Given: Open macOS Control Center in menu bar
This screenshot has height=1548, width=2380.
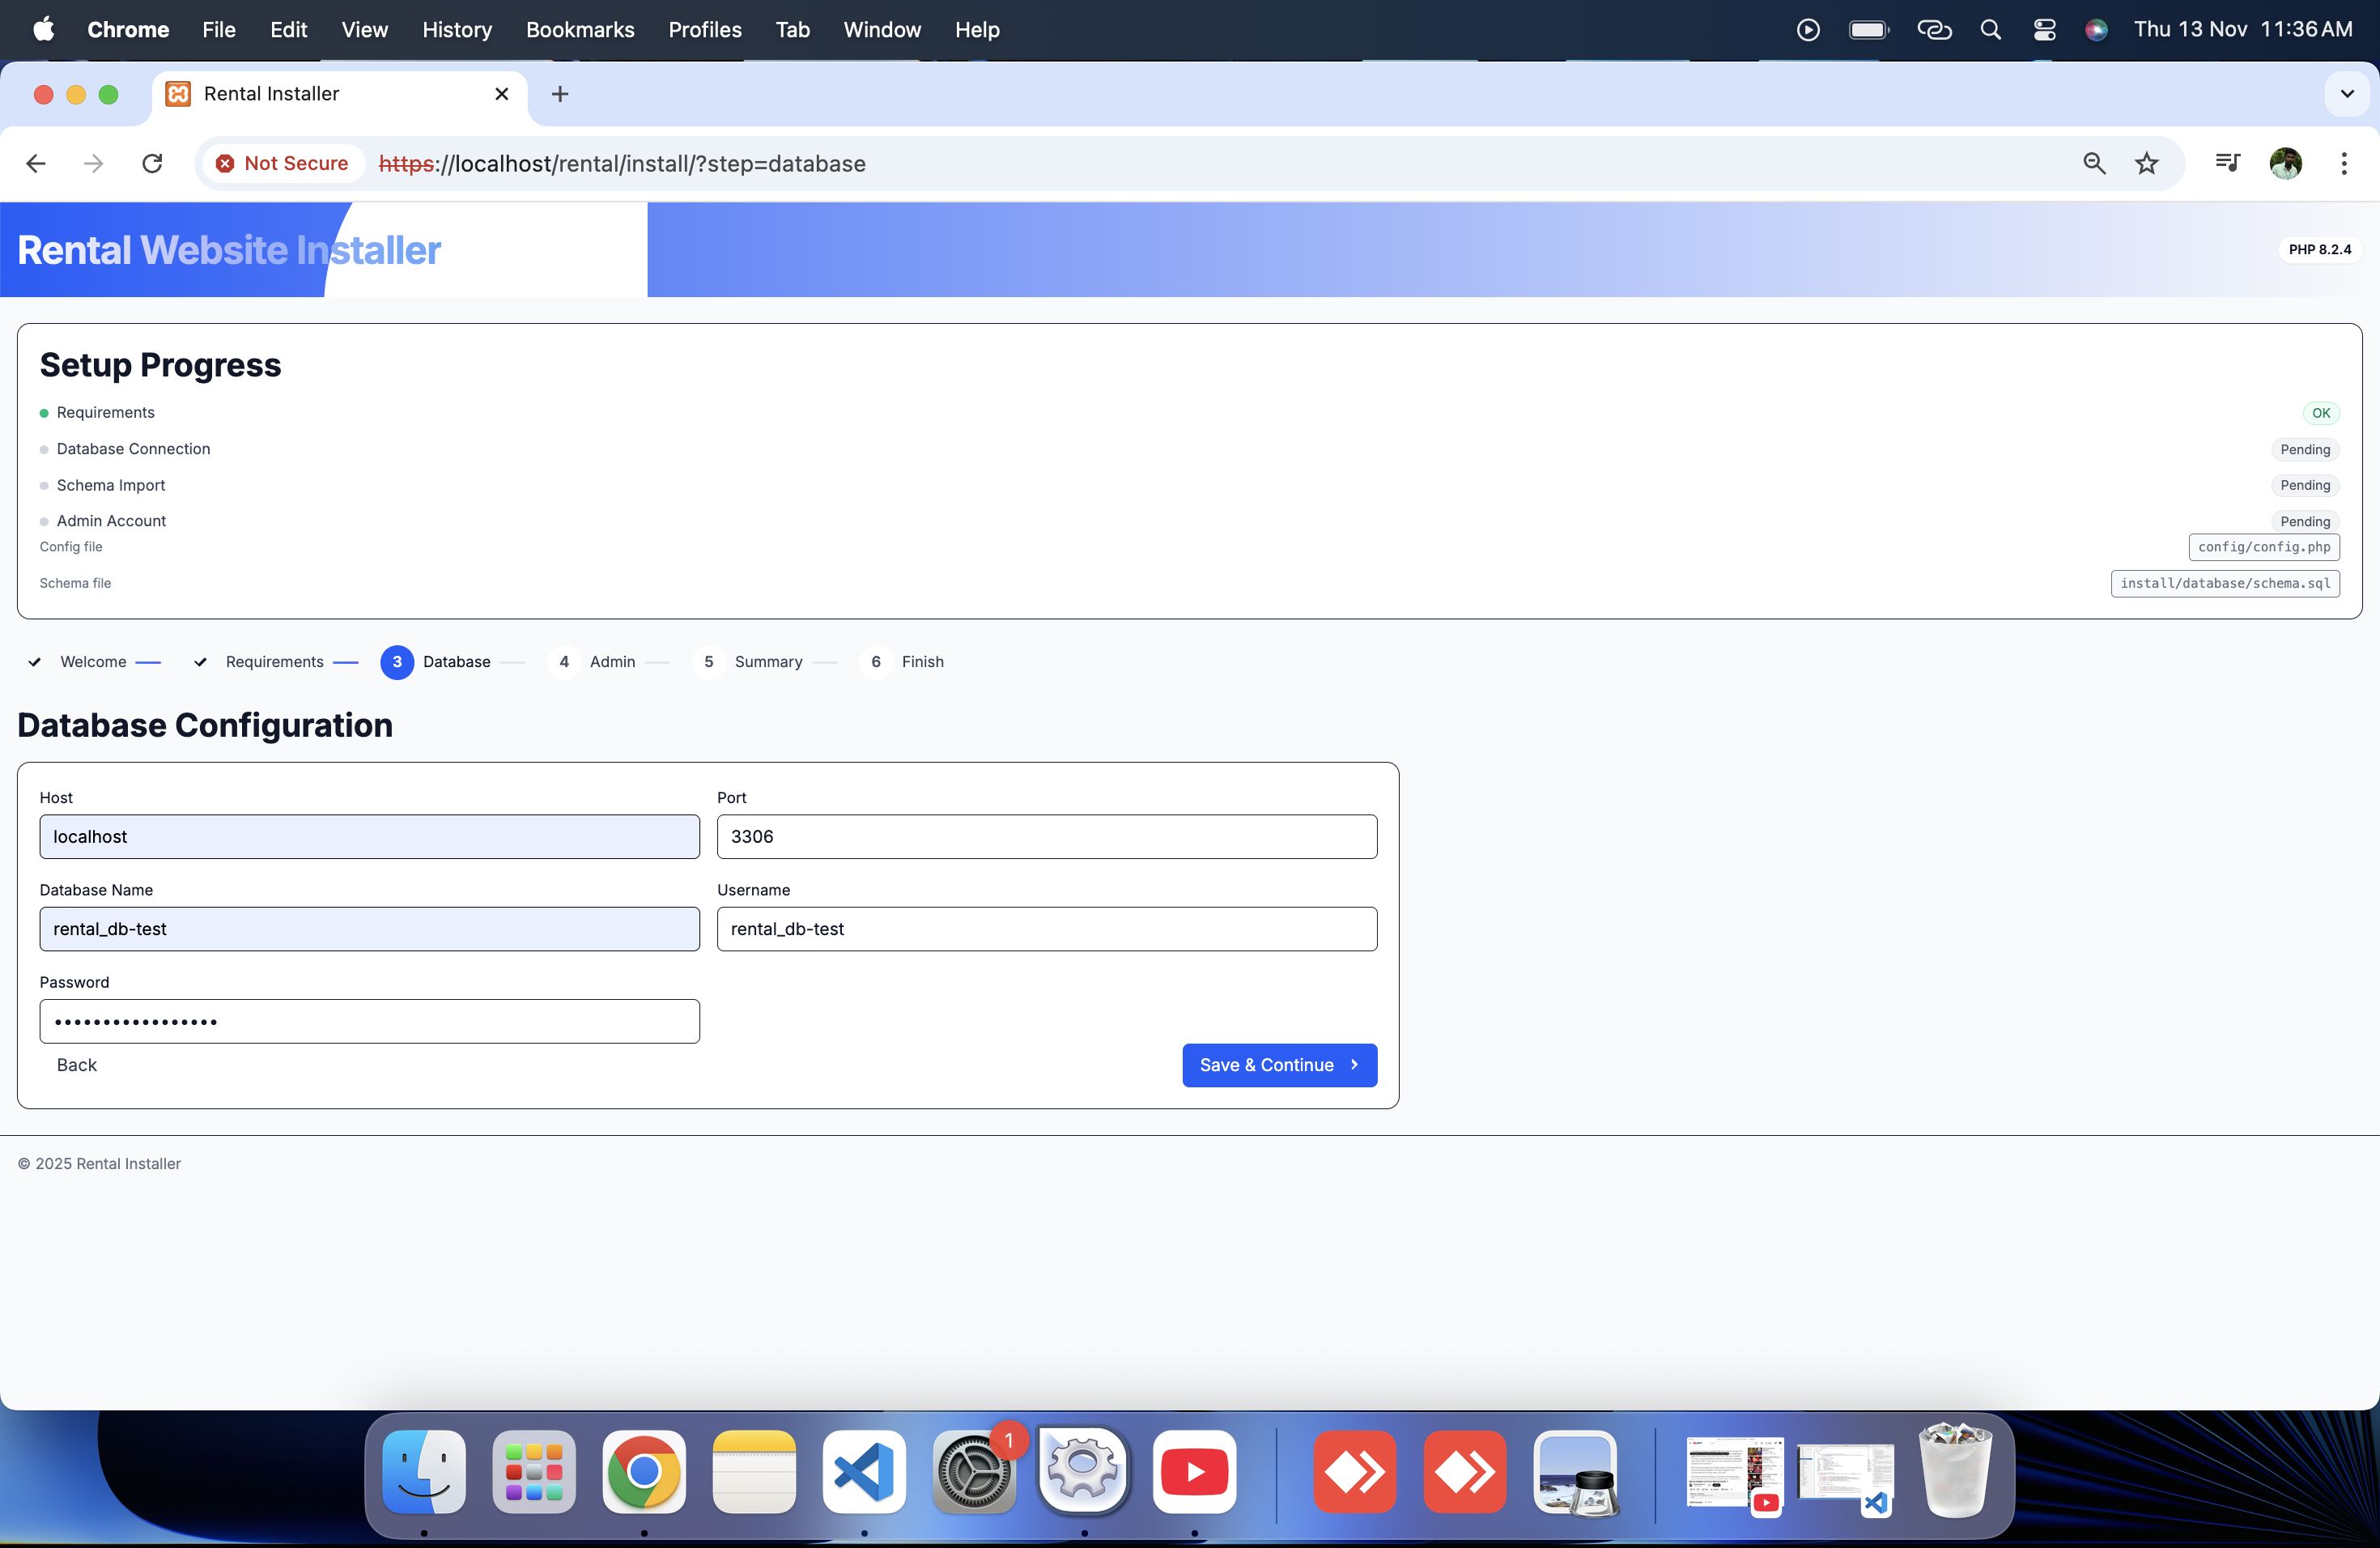Looking at the screenshot, I should click(x=2044, y=30).
